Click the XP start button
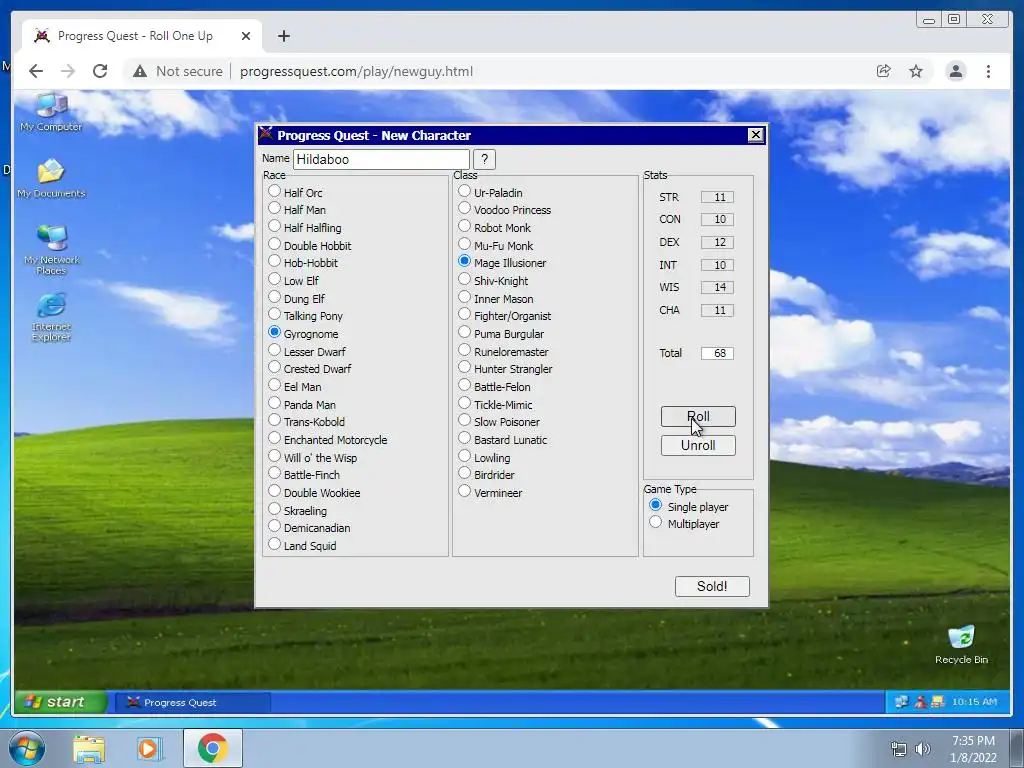The width and height of the screenshot is (1024, 768). [61, 702]
